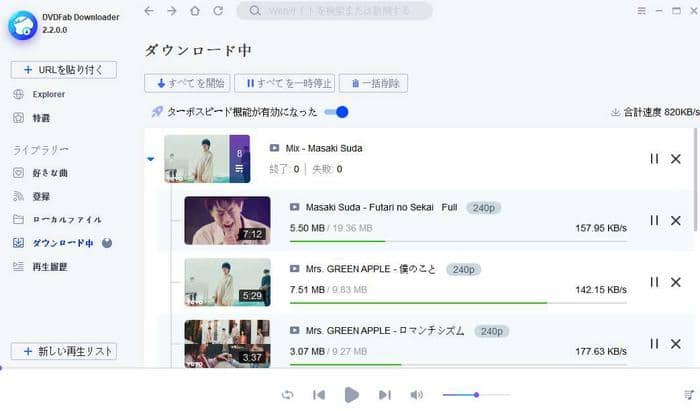Click the ロマンチシズム video thumbnail
This screenshot has height=411, width=700.
coord(227,344)
